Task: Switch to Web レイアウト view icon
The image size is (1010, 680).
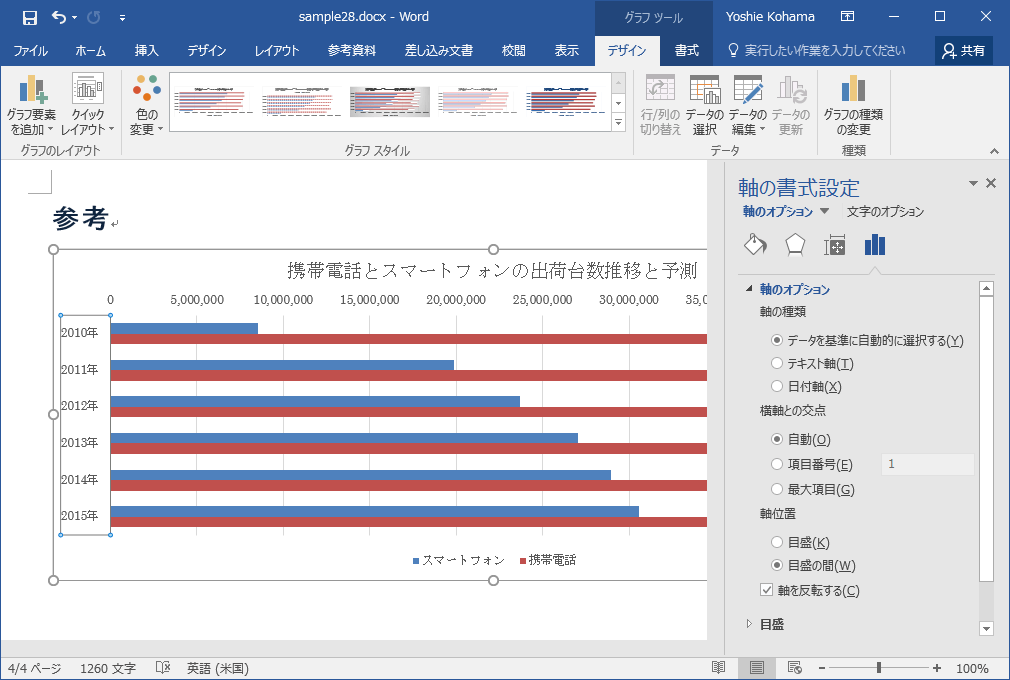Action: (x=795, y=668)
